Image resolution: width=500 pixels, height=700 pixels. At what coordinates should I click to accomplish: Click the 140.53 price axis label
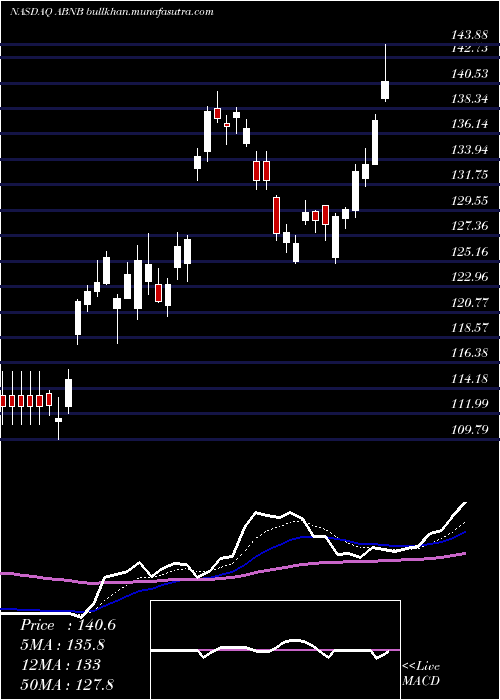click(x=470, y=74)
